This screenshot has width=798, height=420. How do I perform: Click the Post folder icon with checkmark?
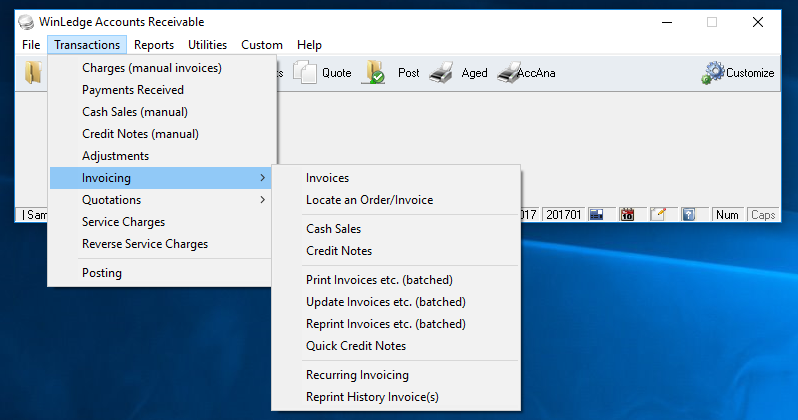coord(375,73)
